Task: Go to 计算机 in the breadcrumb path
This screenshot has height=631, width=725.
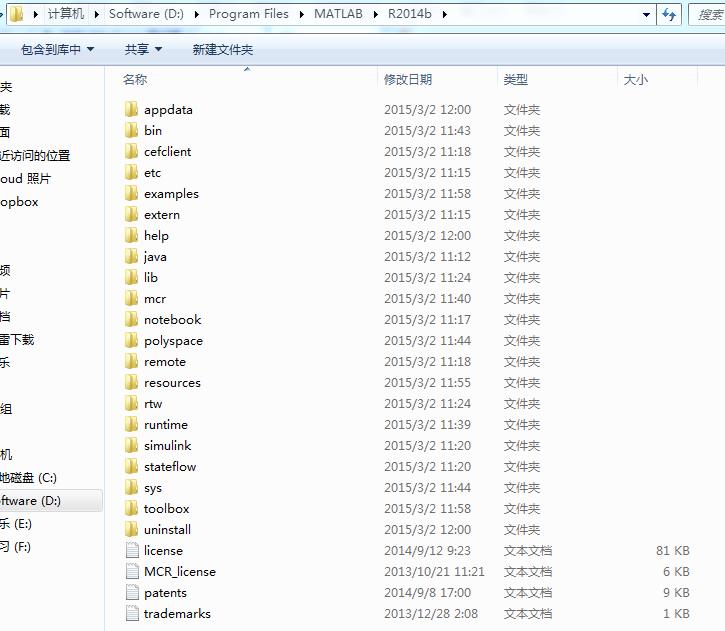Action: [x=66, y=14]
